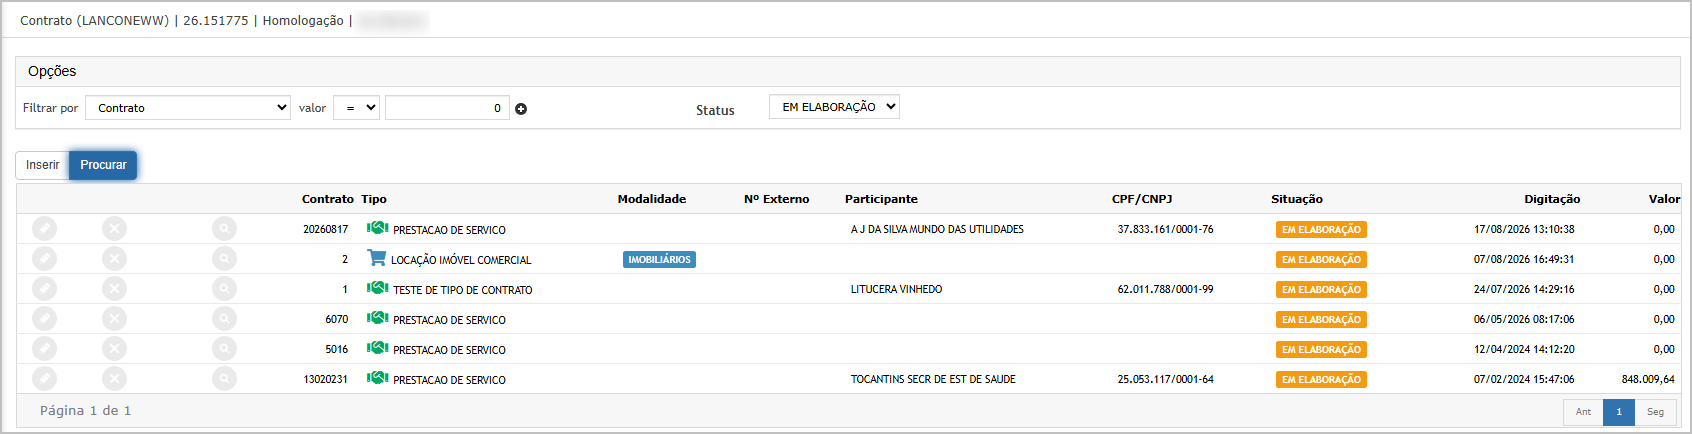Inspect contract 6070 with magnifier icon
The height and width of the screenshot is (434, 1692).
224,319
